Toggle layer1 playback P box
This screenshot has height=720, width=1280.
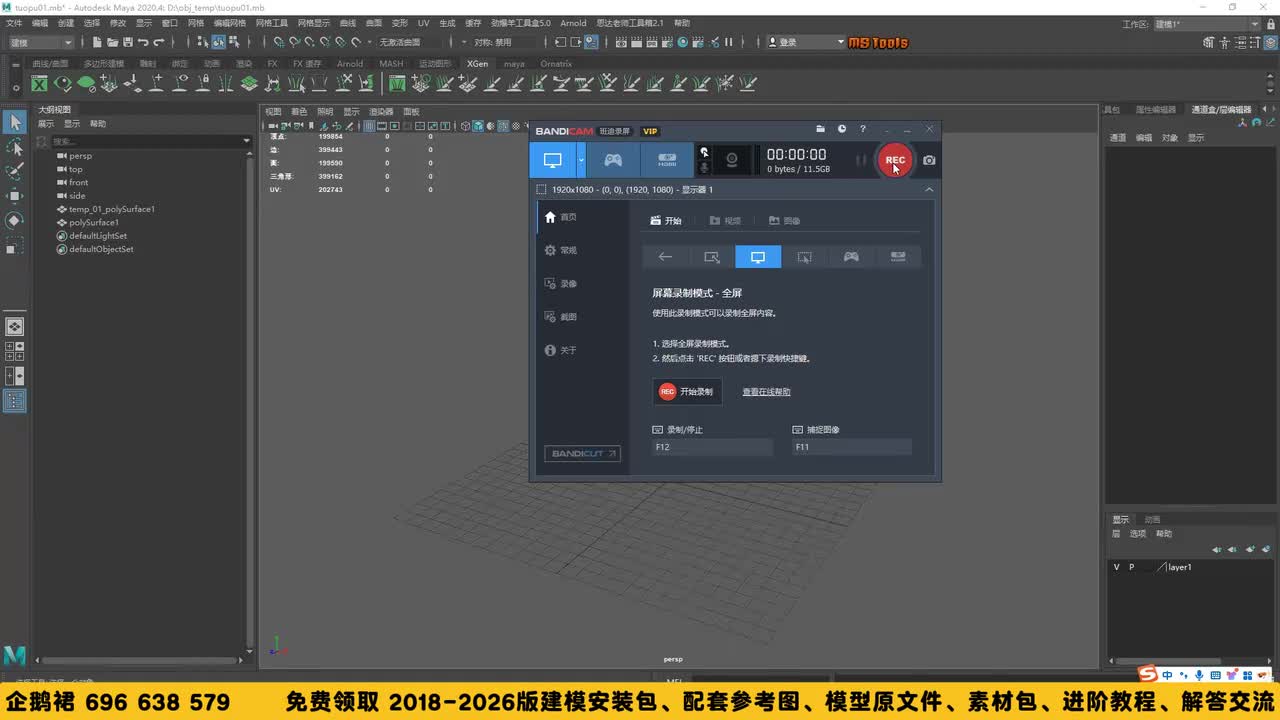1132,567
